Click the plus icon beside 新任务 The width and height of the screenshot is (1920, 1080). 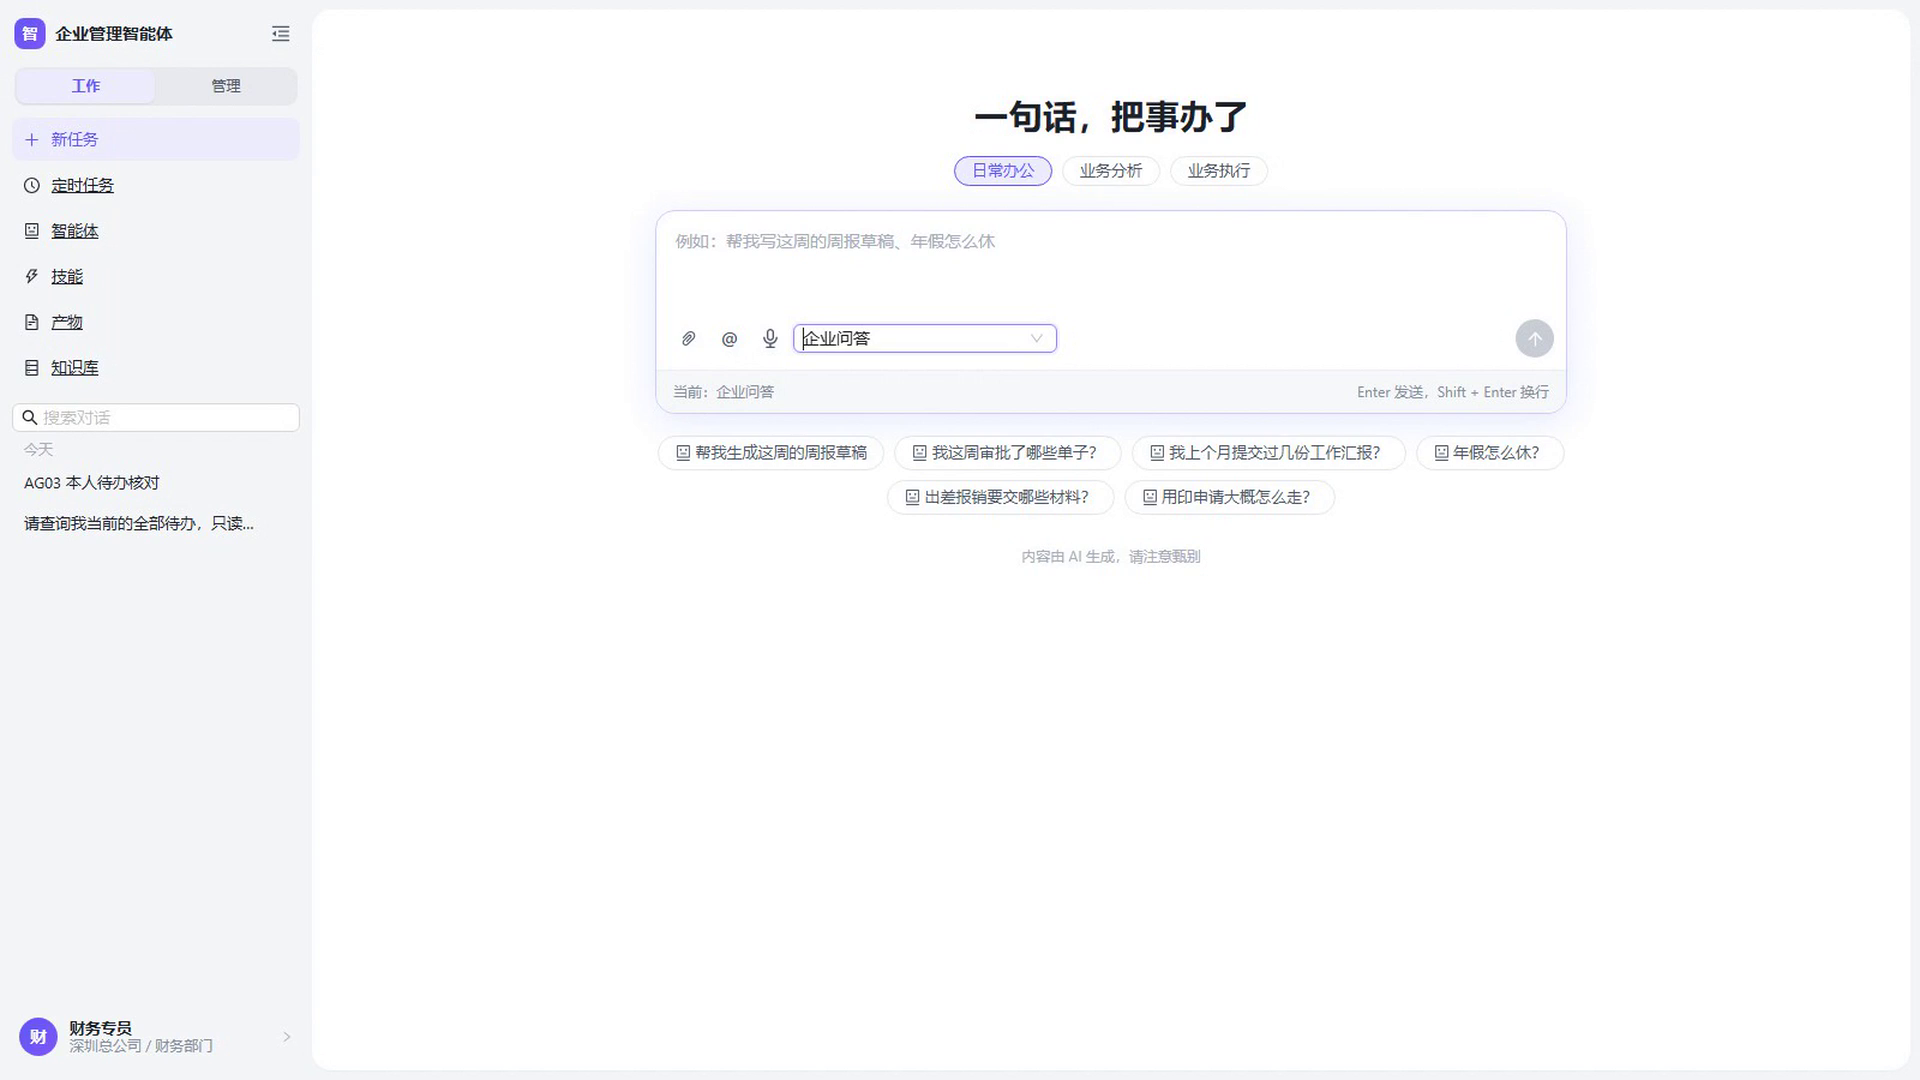(32, 140)
